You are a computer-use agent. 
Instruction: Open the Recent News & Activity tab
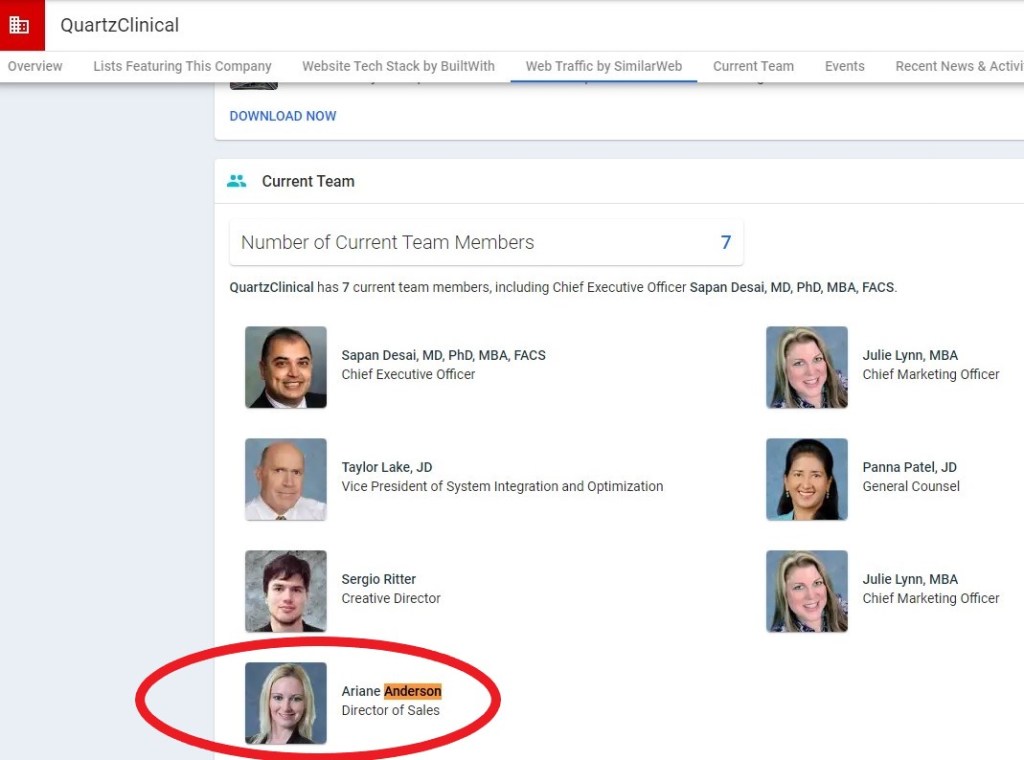958,66
